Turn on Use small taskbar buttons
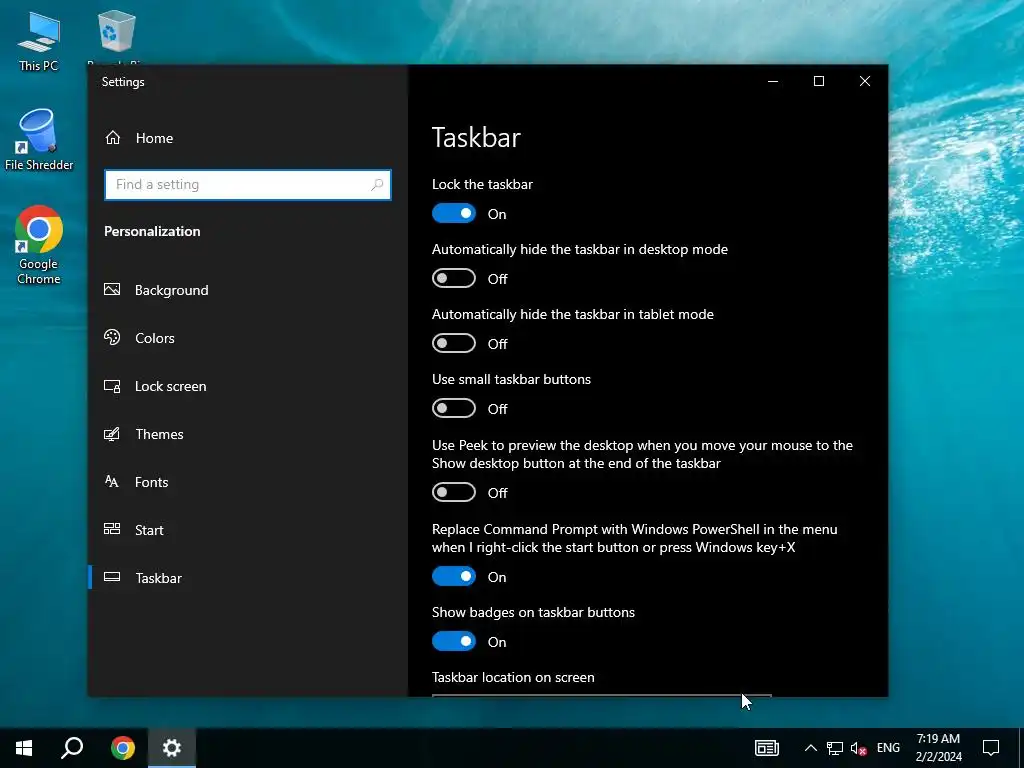The width and height of the screenshot is (1024, 768). [x=454, y=408]
